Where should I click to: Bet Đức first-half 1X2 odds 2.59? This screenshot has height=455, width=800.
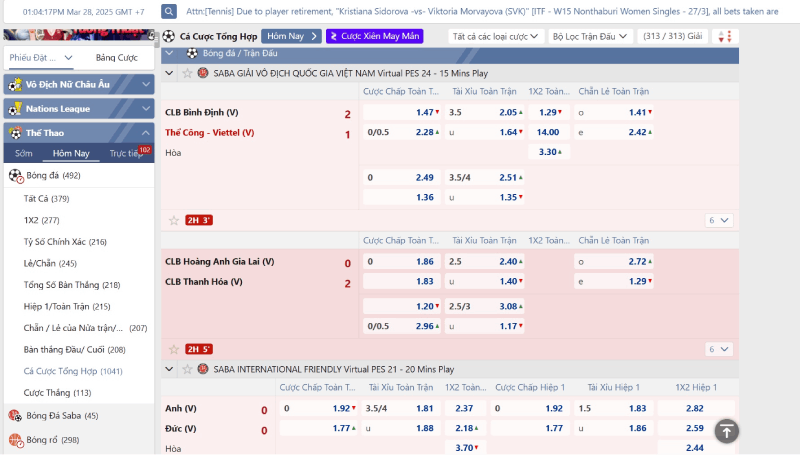point(695,428)
